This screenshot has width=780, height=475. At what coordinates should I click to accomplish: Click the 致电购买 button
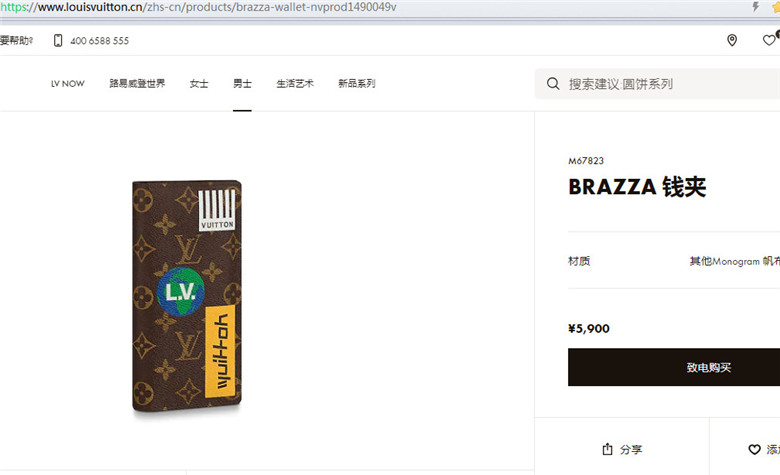click(x=674, y=367)
